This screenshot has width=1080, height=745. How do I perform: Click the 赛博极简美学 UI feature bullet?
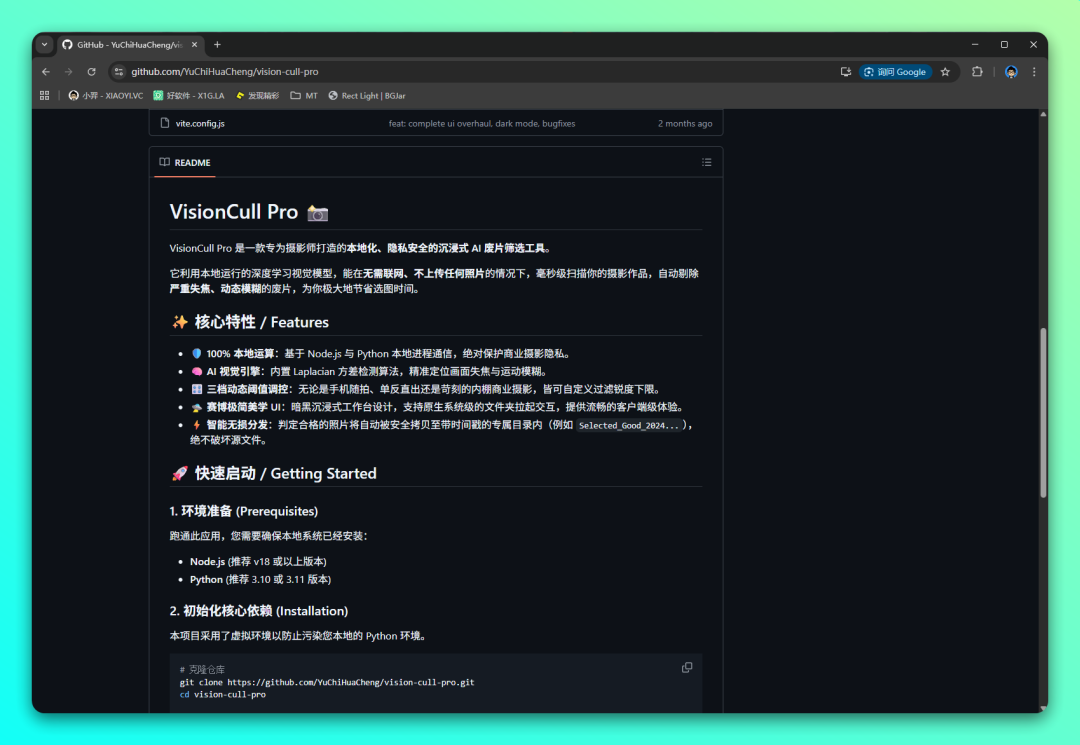(x=438, y=407)
